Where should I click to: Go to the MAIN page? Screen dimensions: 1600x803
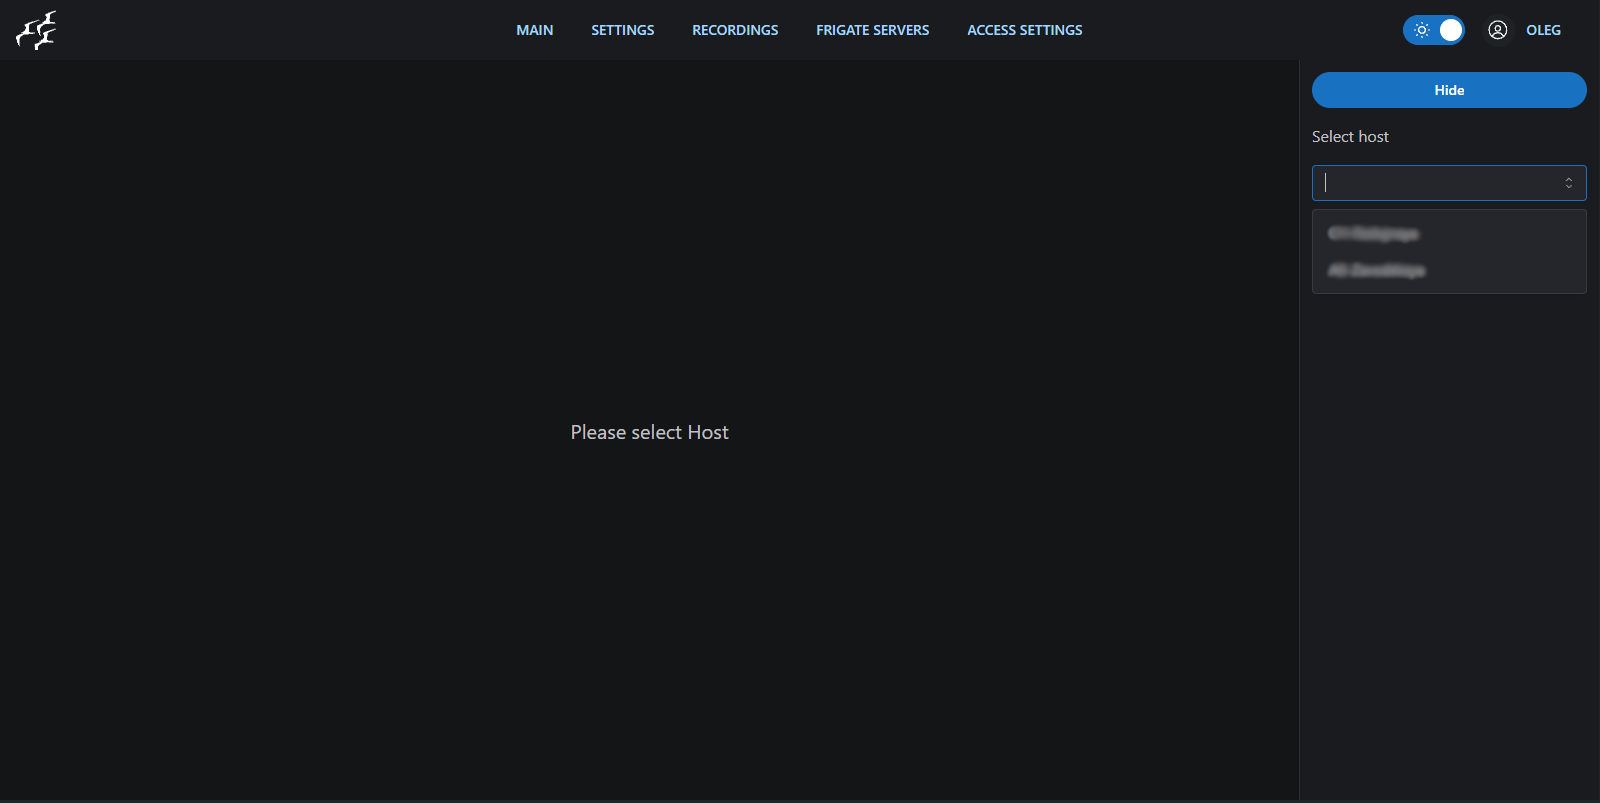click(x=534, y=30)
